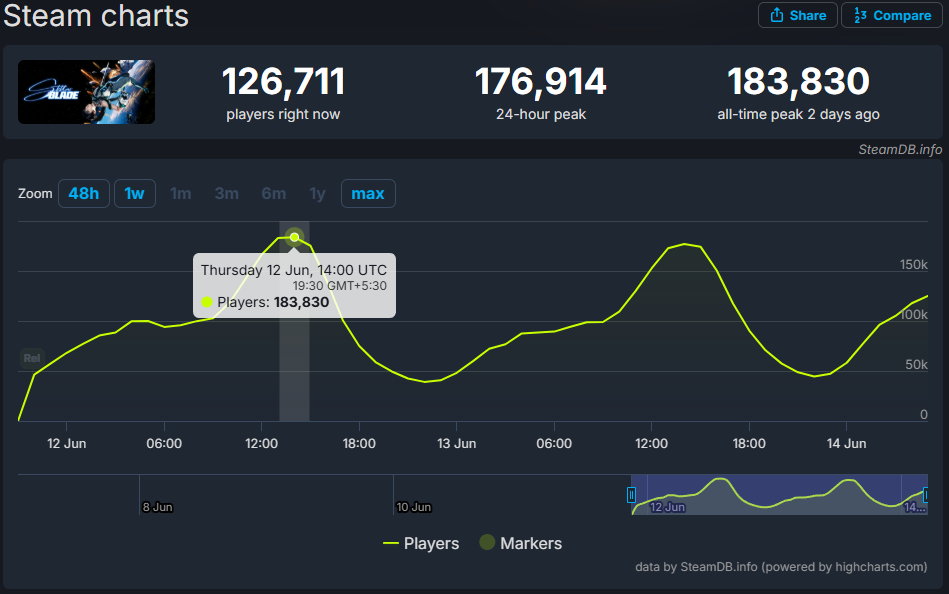Select the 3m zoom option
This screenshot has height=594, width=949.
[x=226, y=194]
